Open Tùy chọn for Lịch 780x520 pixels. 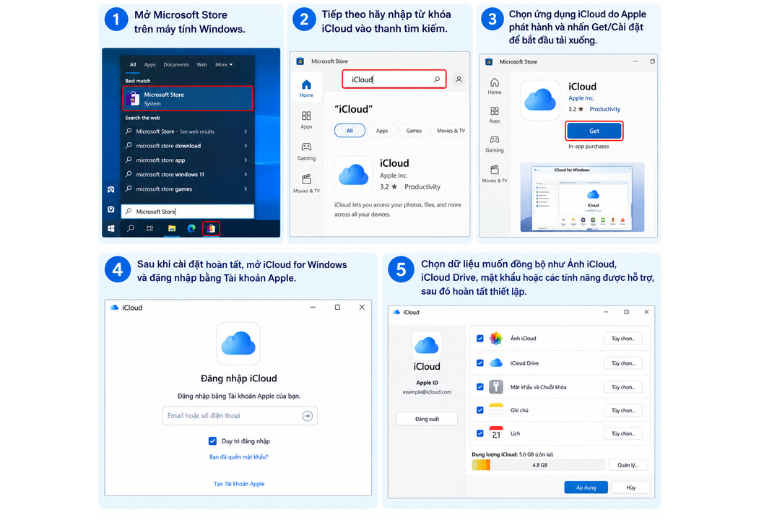coord(623,433)
